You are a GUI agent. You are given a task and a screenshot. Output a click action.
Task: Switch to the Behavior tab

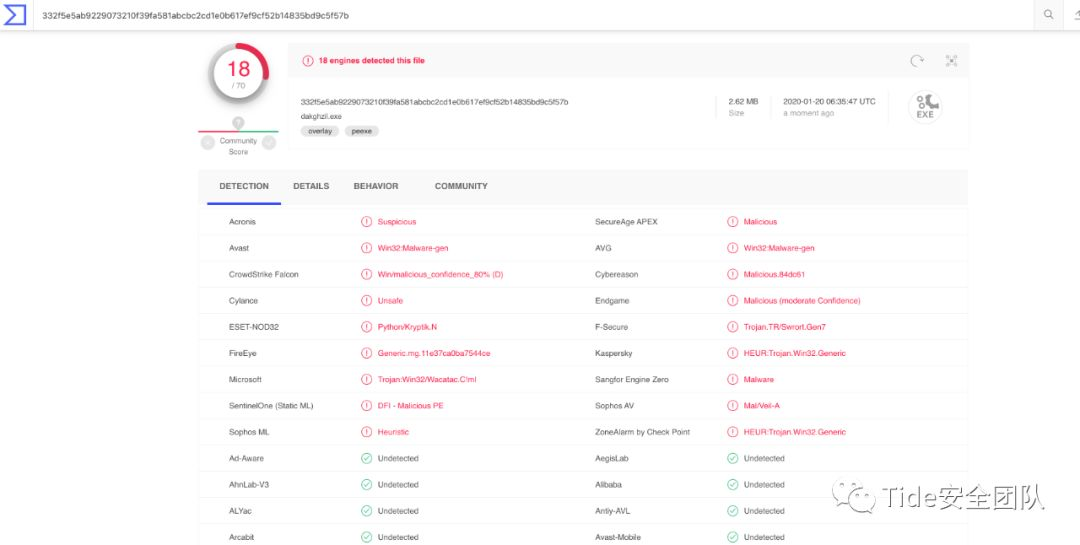click(376, 186)
